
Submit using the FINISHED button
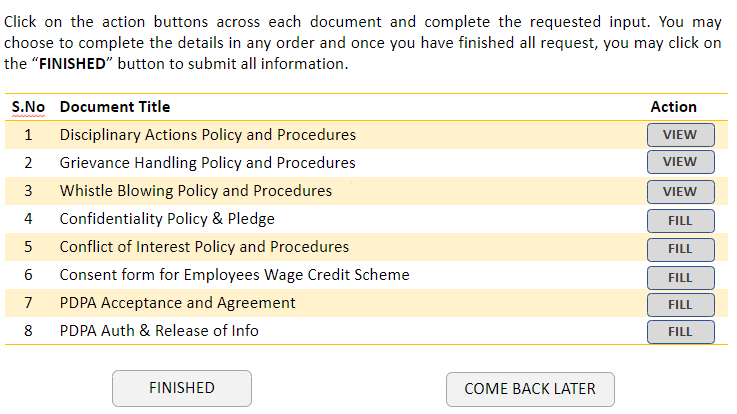point(182,388)
